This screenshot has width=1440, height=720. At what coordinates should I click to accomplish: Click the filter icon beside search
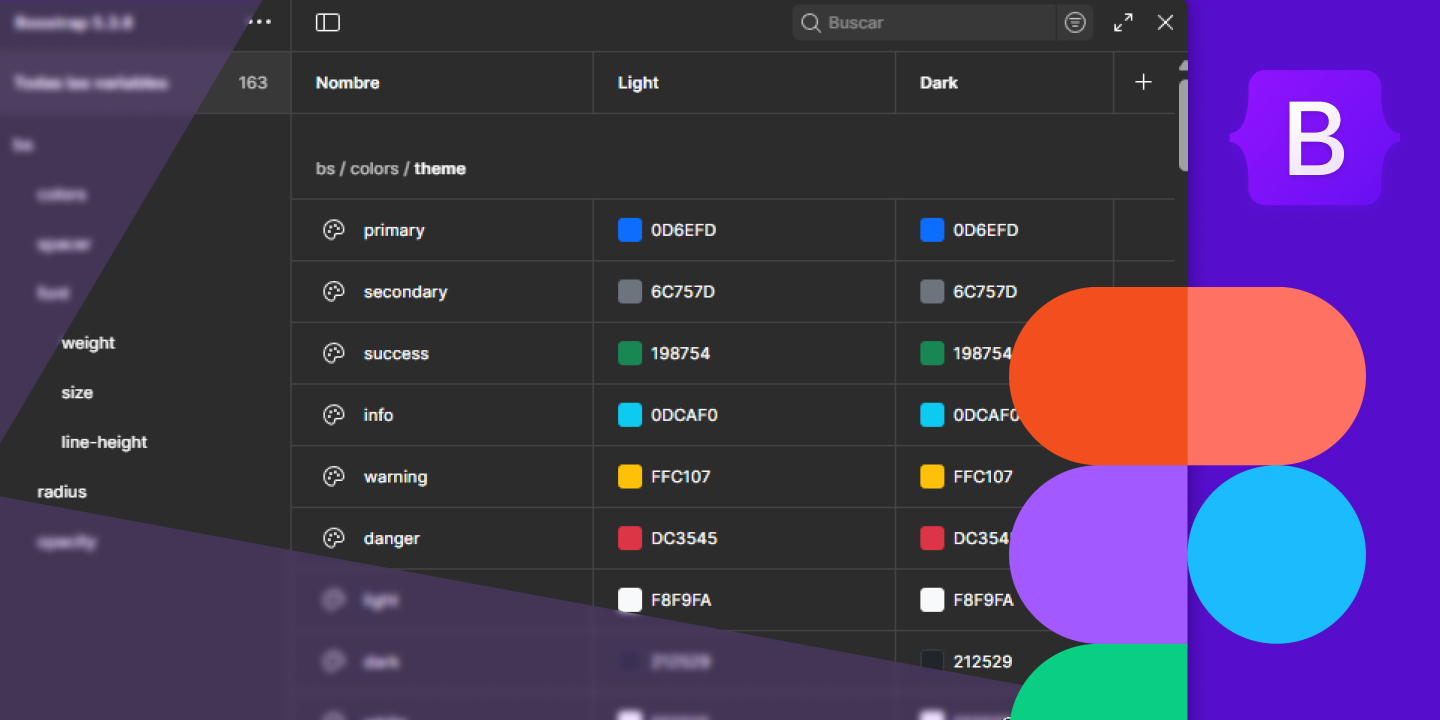point(1075,23)
